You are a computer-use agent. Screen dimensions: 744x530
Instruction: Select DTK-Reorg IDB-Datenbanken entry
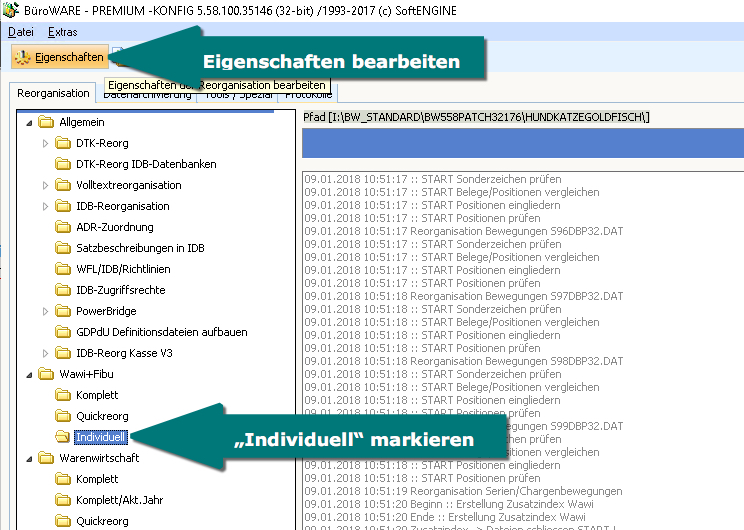click(146, 164)
